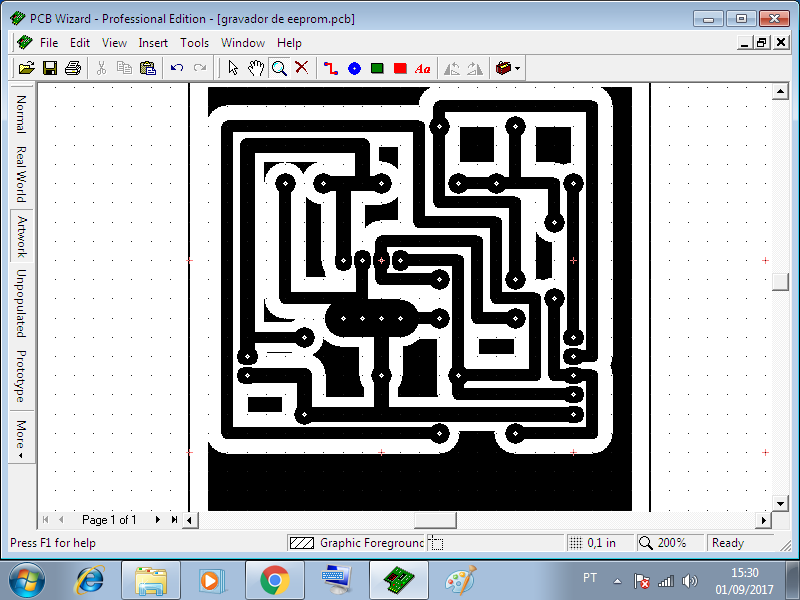Click the PCB Wizard document icon in menu bar
This screenshot has width=800, height=600.
pos(24,42)
